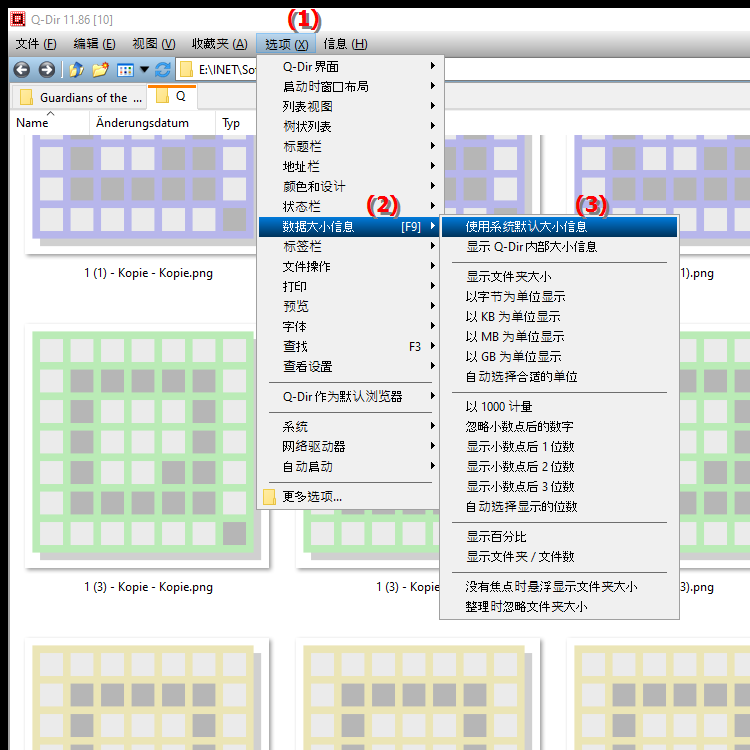The height and width of the screenshot is (750, 750).
Task: Select 显示小数点后 1 位数 option
Action: 559,446
